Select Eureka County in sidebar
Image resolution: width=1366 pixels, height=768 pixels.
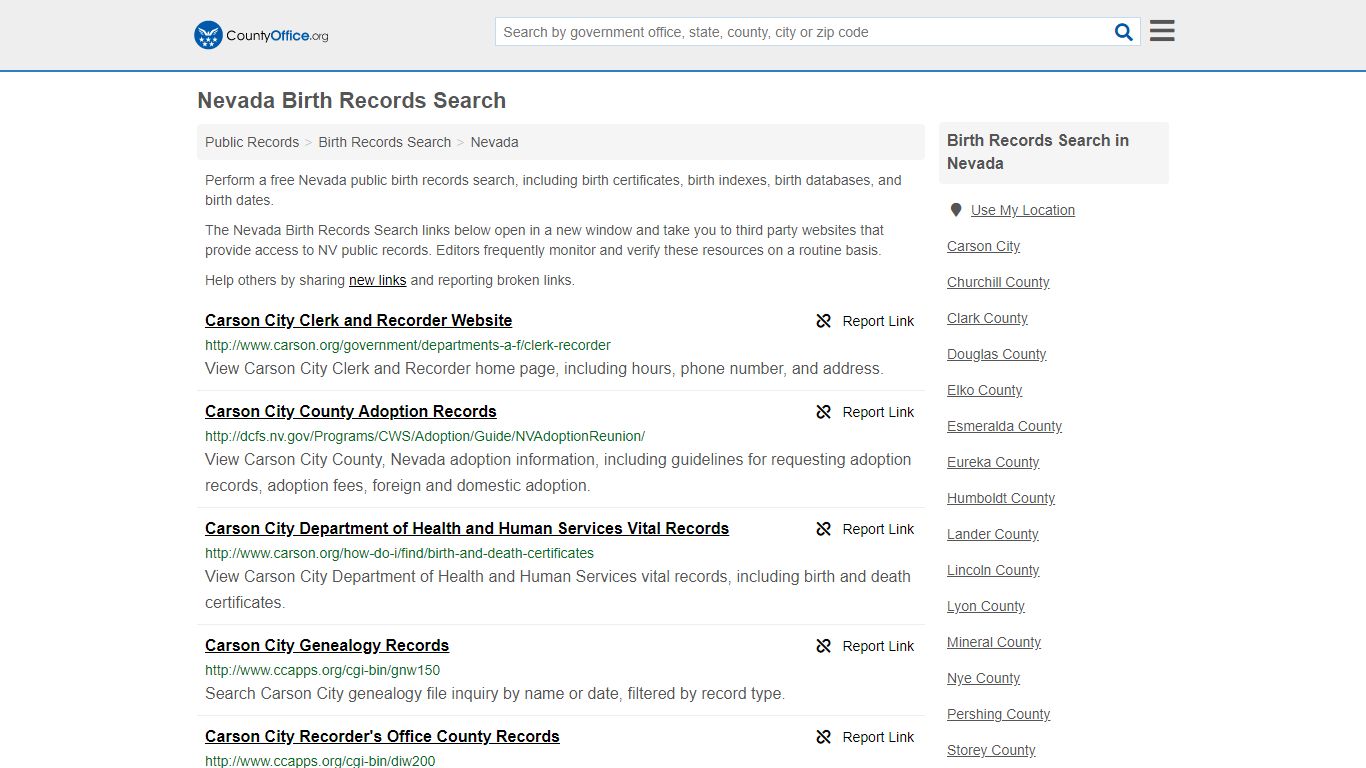(993, 462)
